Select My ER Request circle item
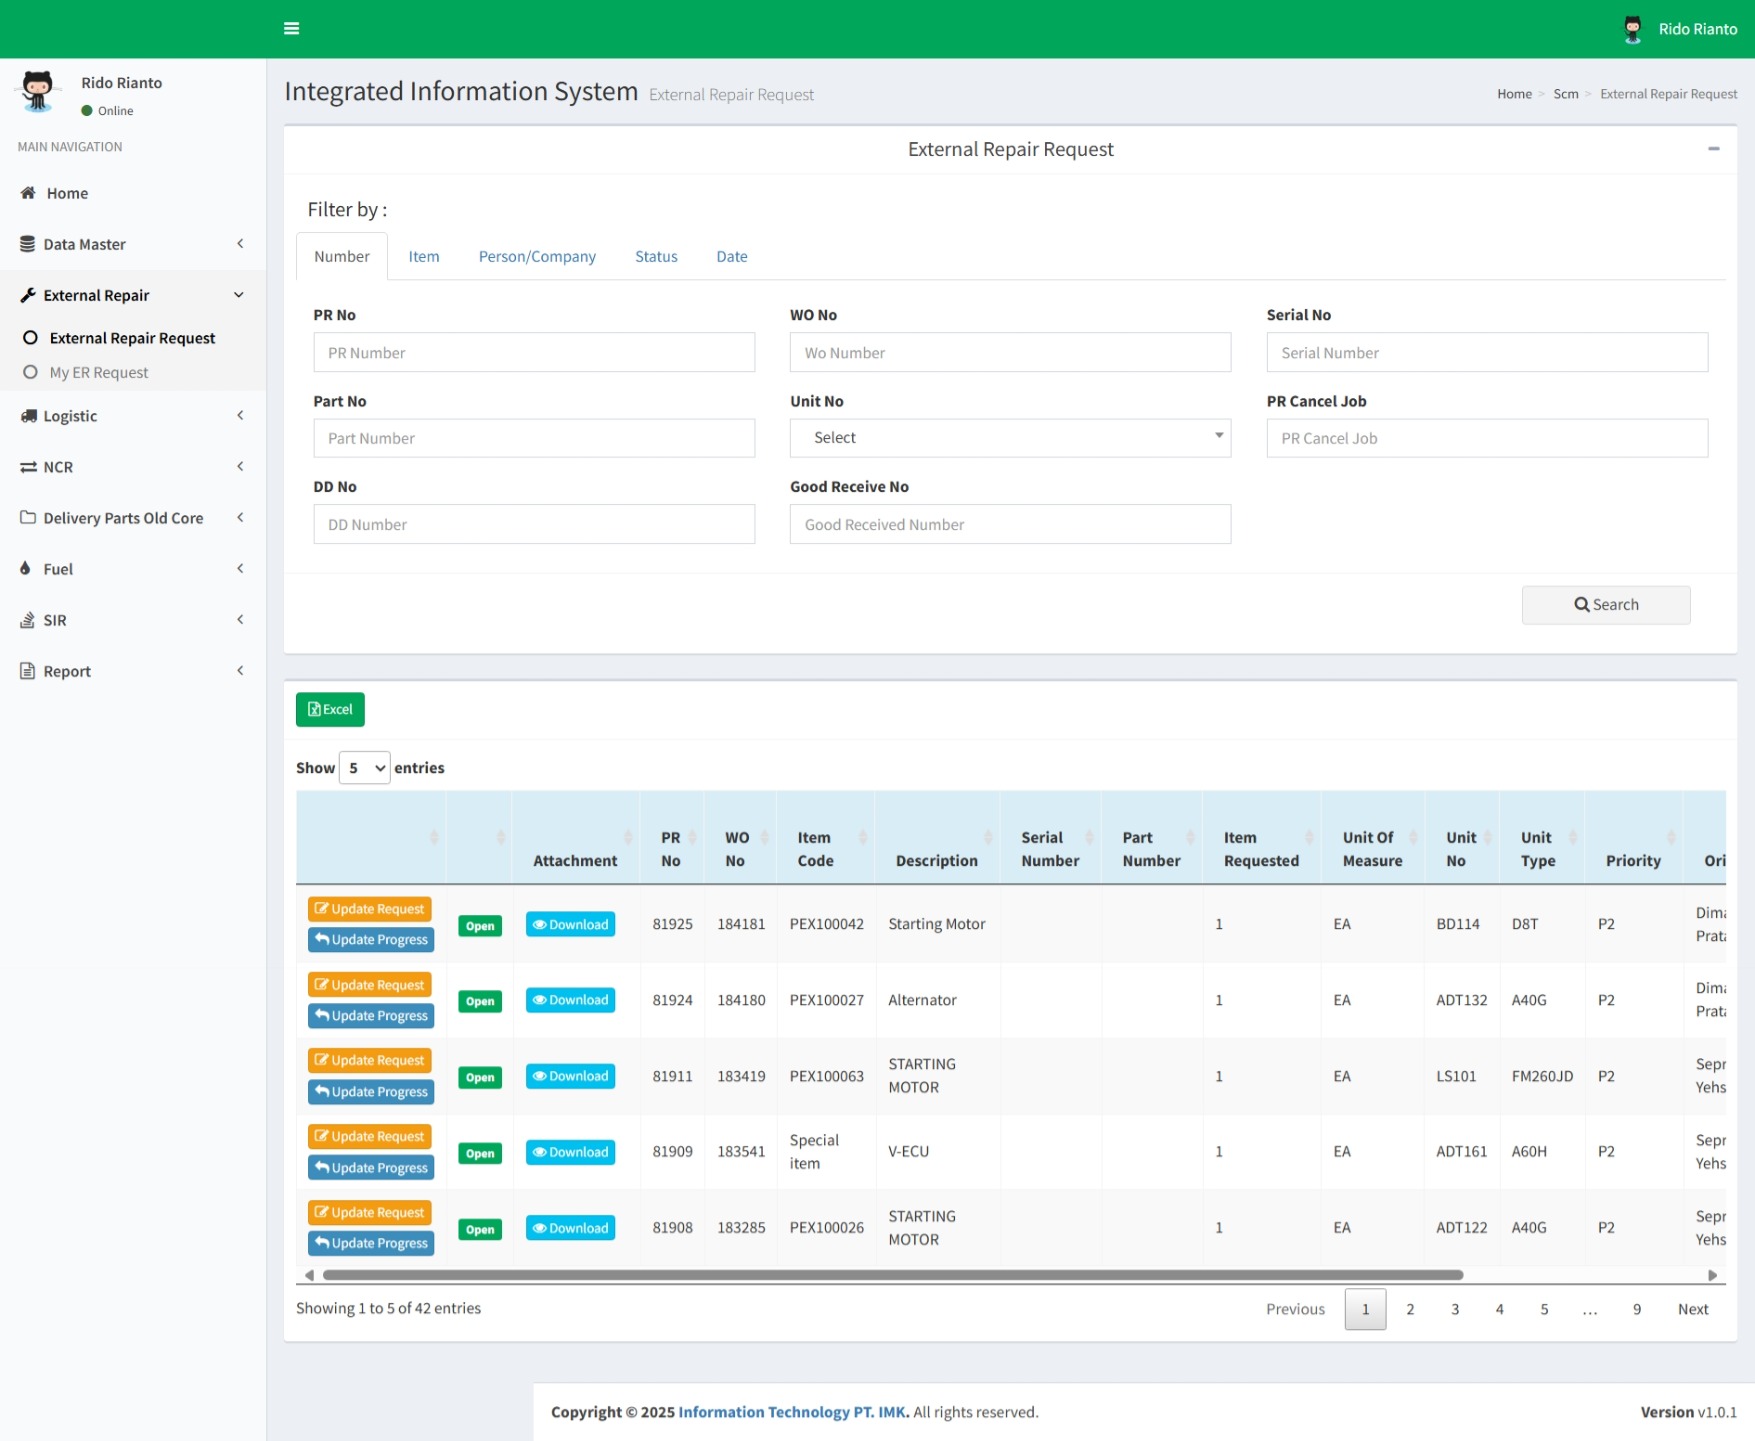Viewport: 1755px width, 1441px height. click(x=30, y=372)
